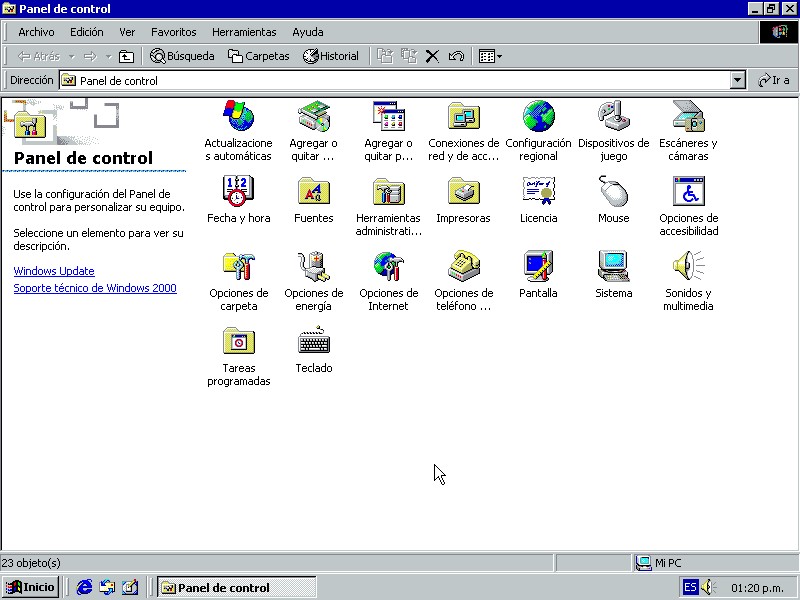Open the Fuentes folder icon

point(314,191)
